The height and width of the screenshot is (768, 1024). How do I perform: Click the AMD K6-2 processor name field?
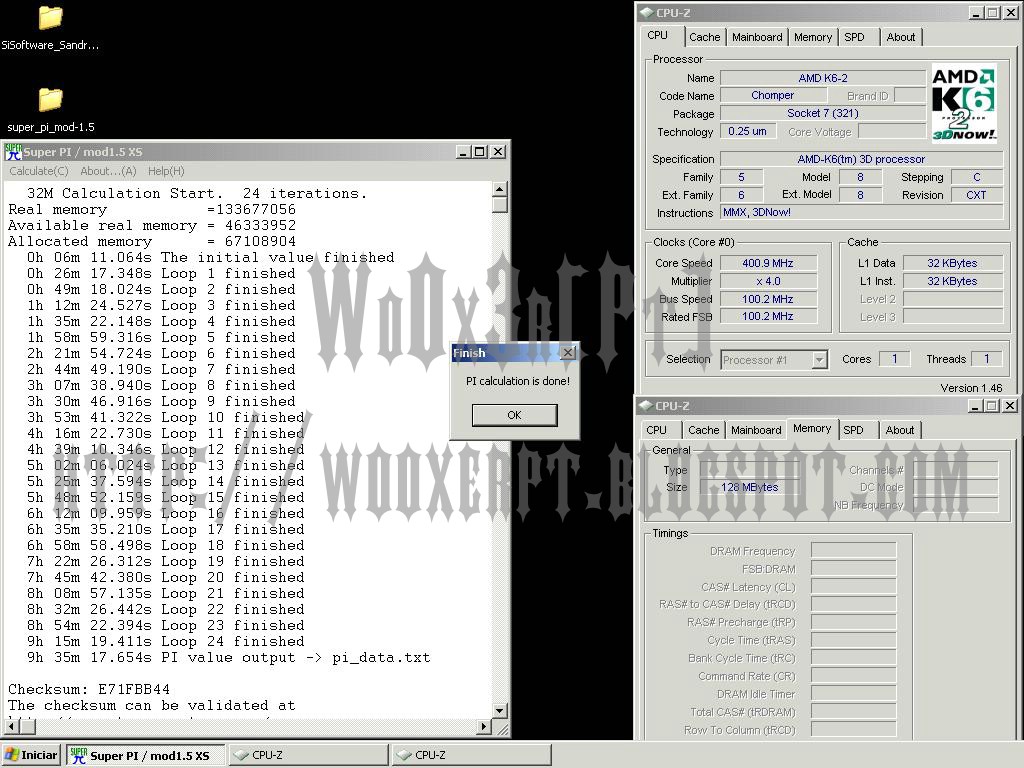tap(823, 78)
